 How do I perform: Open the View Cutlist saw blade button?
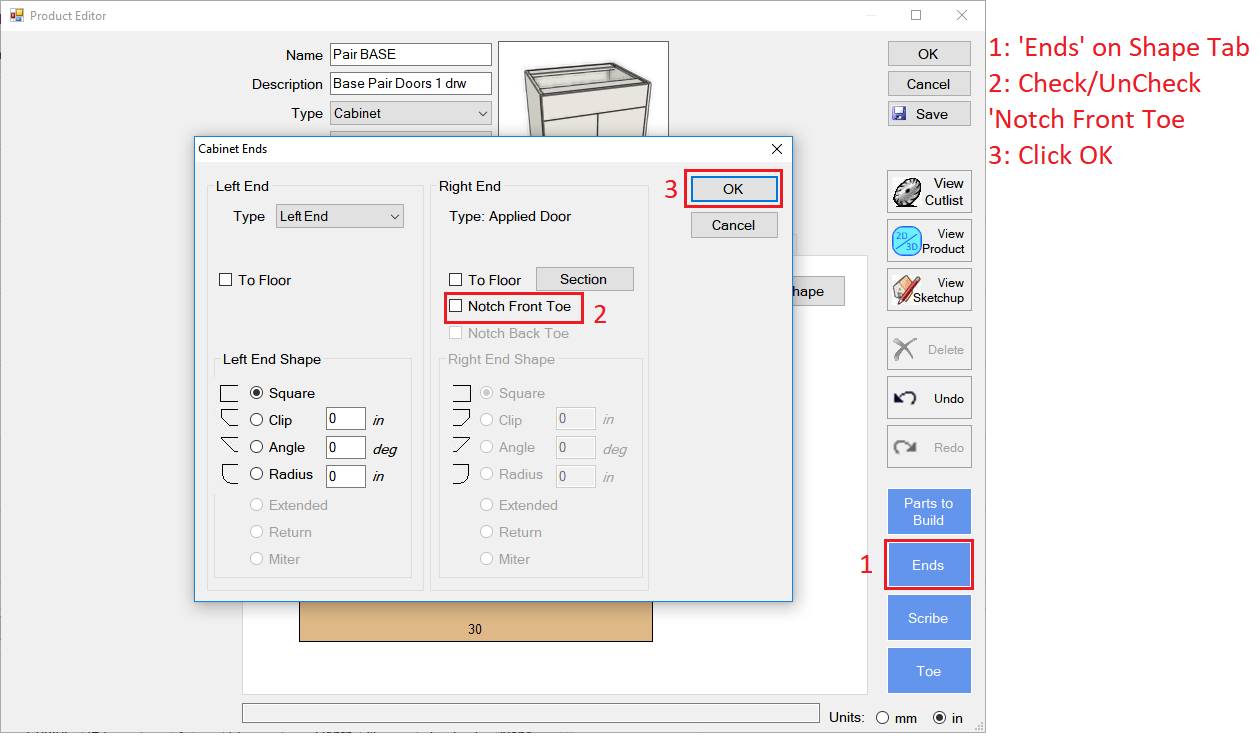pyautogui.click(x=928, y=191)
